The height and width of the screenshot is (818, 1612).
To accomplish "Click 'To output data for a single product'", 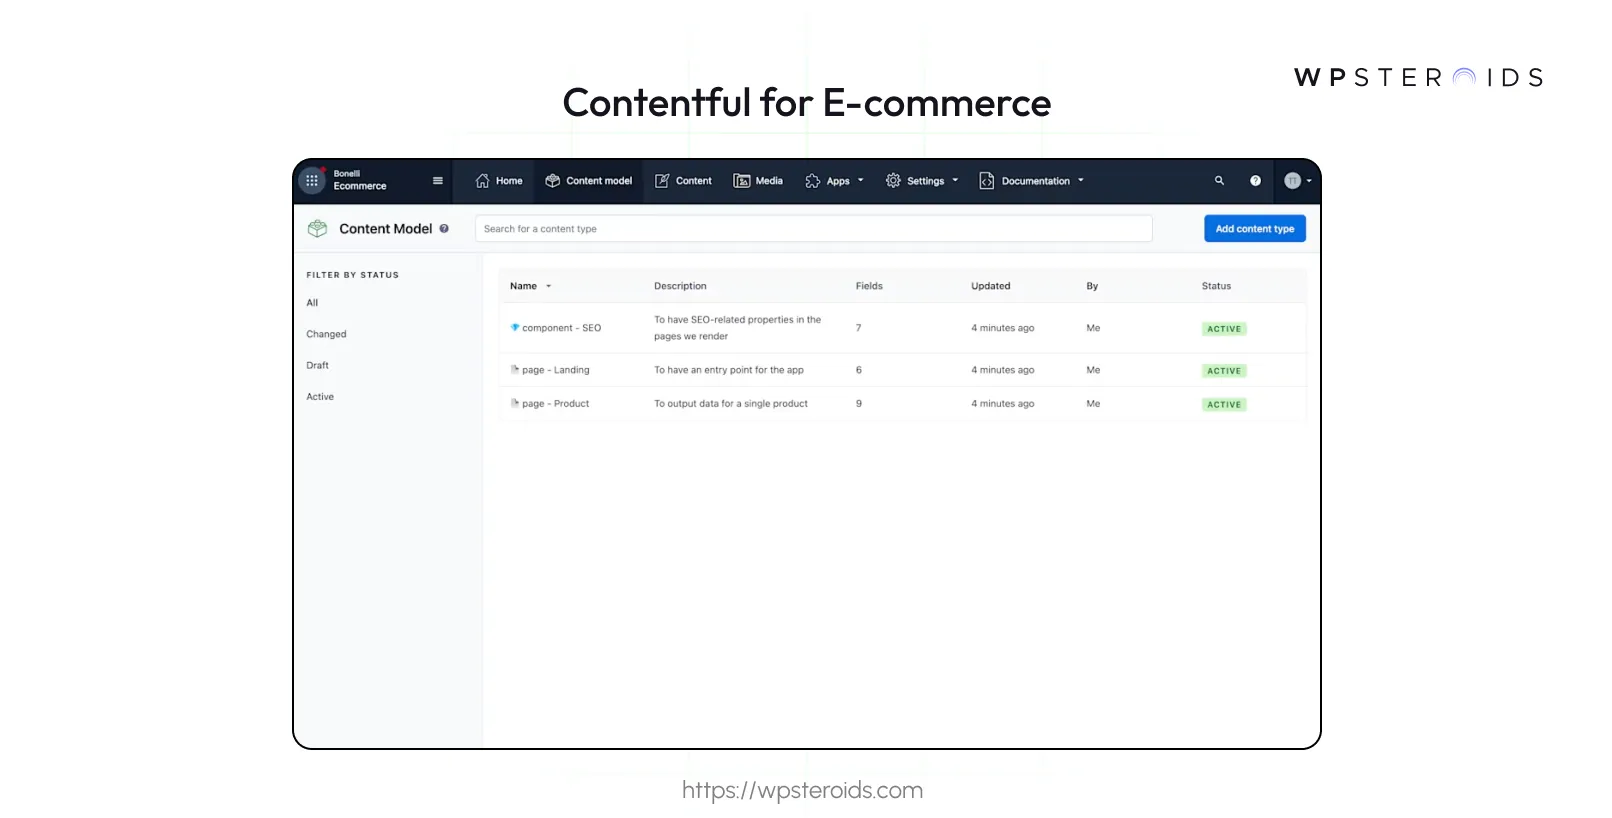I will [x=731, y=404].
